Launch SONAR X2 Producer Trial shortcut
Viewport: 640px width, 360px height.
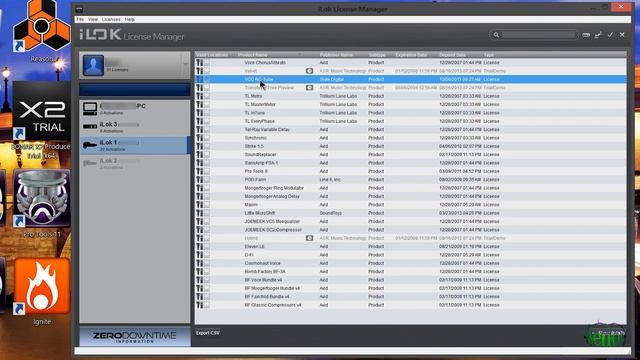(41, 120)
